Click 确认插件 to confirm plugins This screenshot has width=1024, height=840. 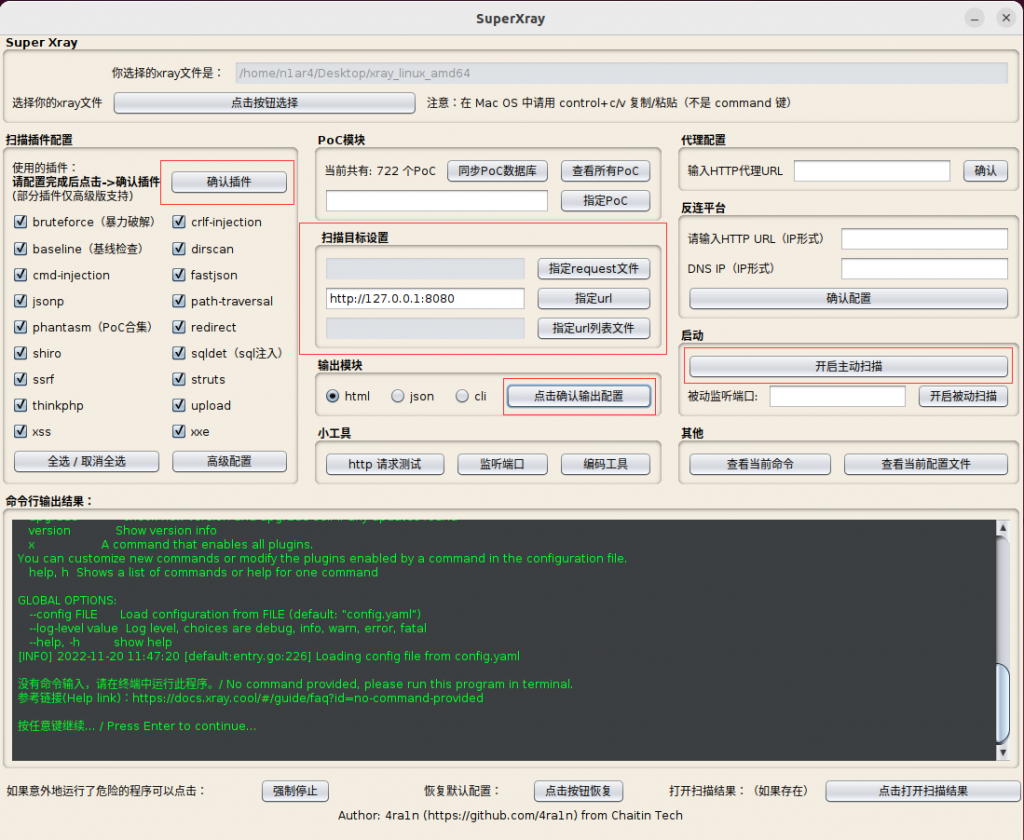click(229, 182)
